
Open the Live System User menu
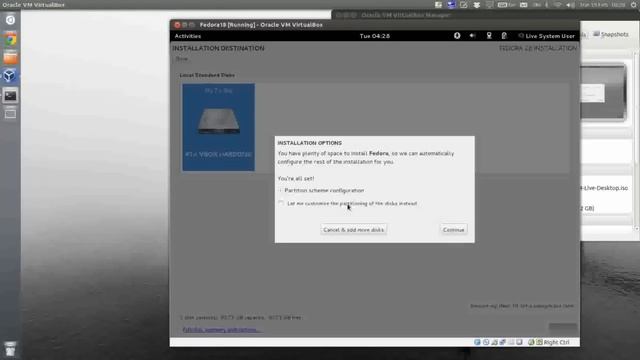tap(547, 36)
